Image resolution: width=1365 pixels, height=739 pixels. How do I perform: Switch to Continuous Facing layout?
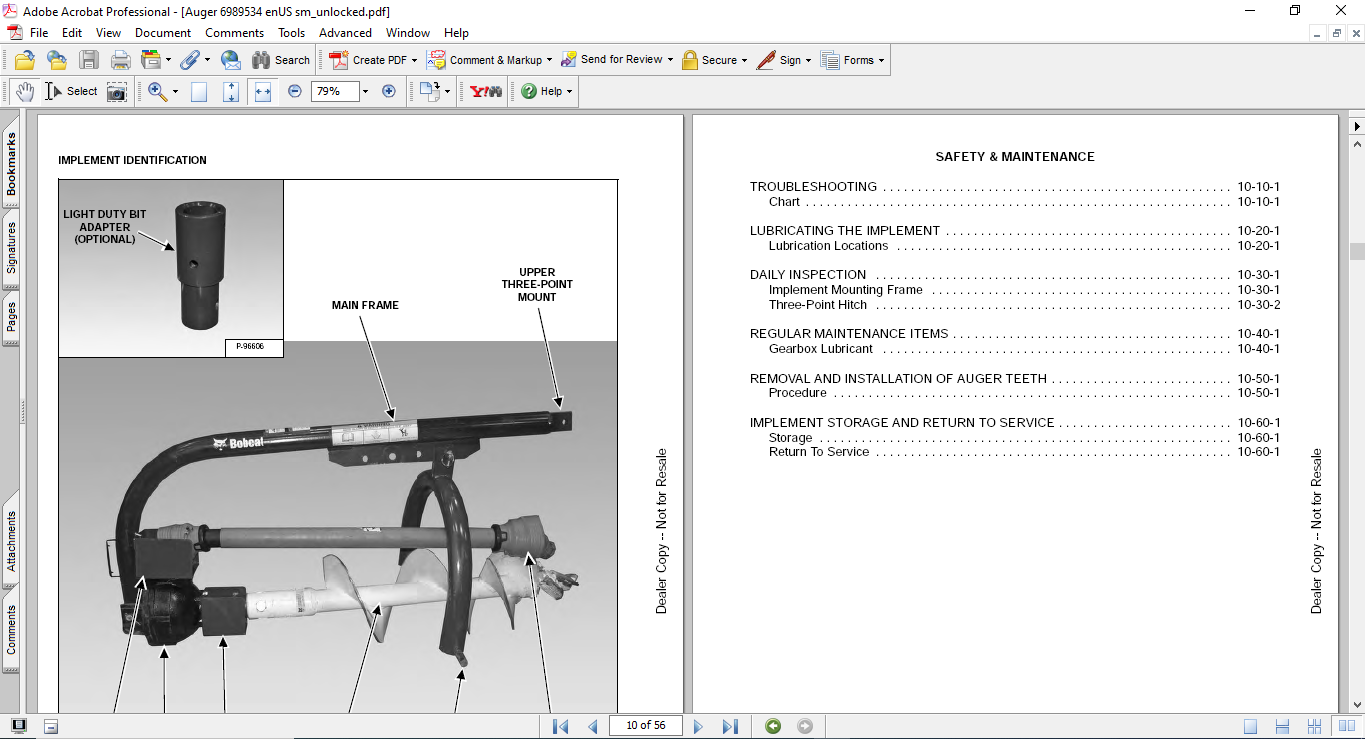pyautogui.click(x=1314, y=726)
